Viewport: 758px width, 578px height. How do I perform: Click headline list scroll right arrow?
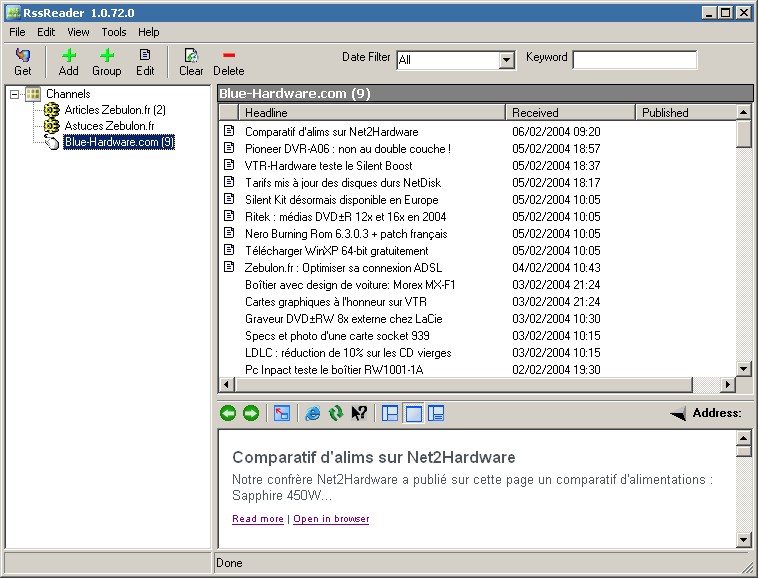pyautogui.click(x=728, y=385)
